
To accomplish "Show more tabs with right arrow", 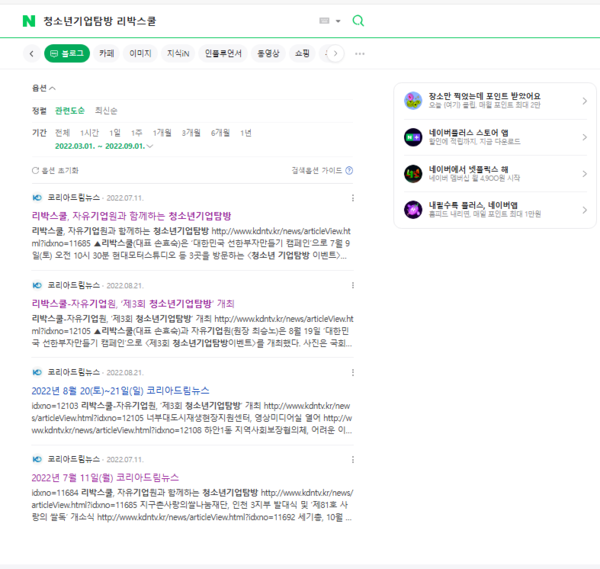I will 335,54.
